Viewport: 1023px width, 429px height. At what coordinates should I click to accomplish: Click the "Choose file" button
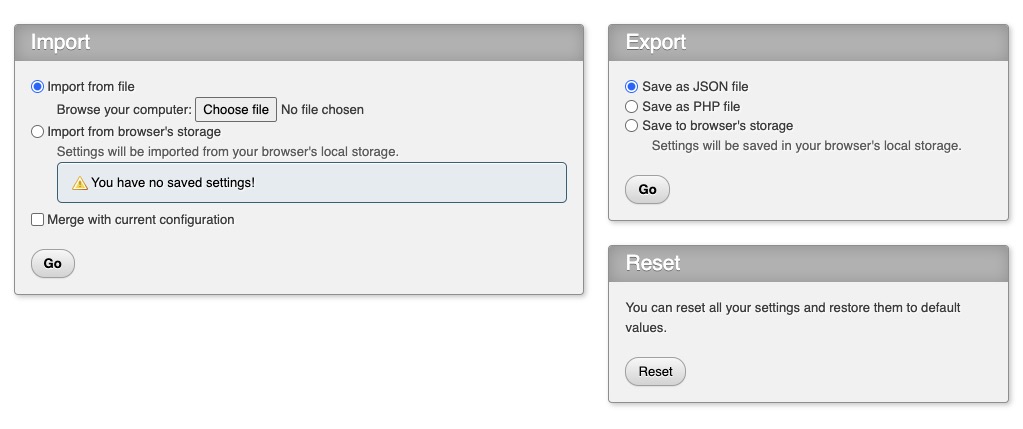click(x=236, y=109)
